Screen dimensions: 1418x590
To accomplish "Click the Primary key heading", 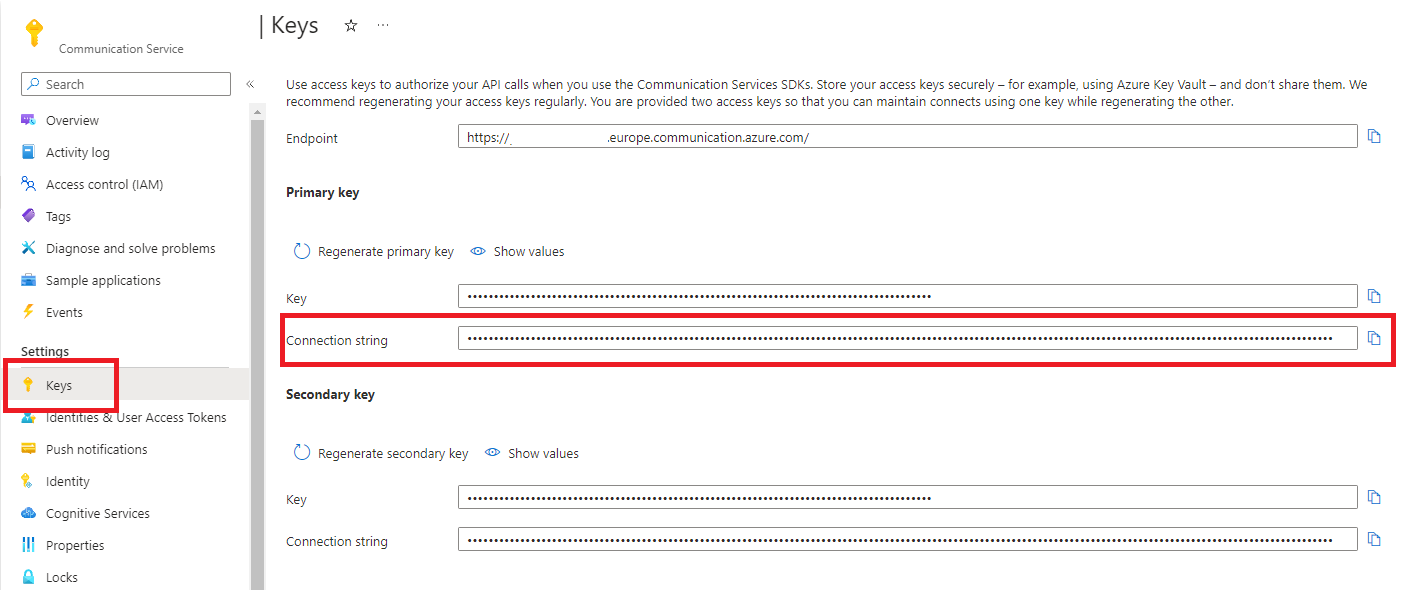I will pos(322,192).
